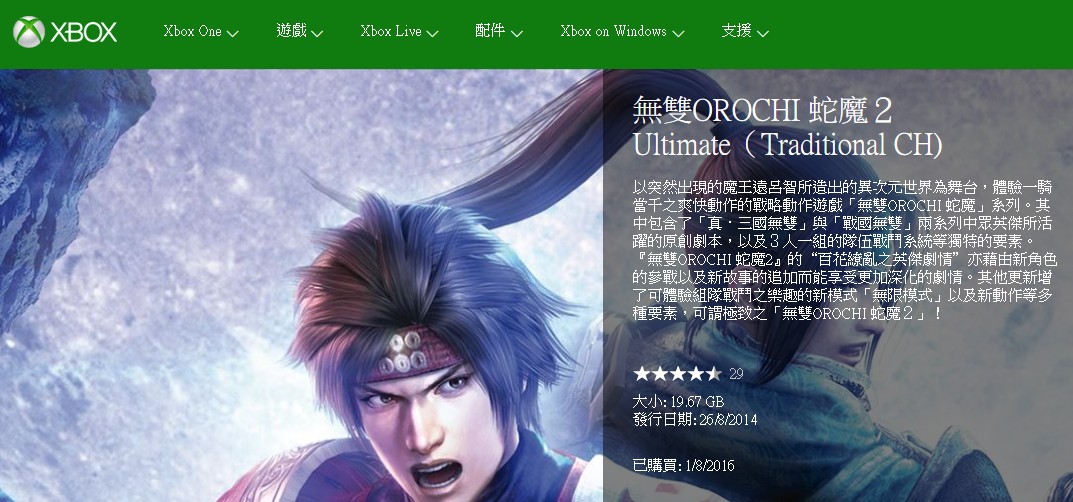Expand the chevron next to 遊戲
Viewport: 1073px width, 502px height.
pos(317,33)
